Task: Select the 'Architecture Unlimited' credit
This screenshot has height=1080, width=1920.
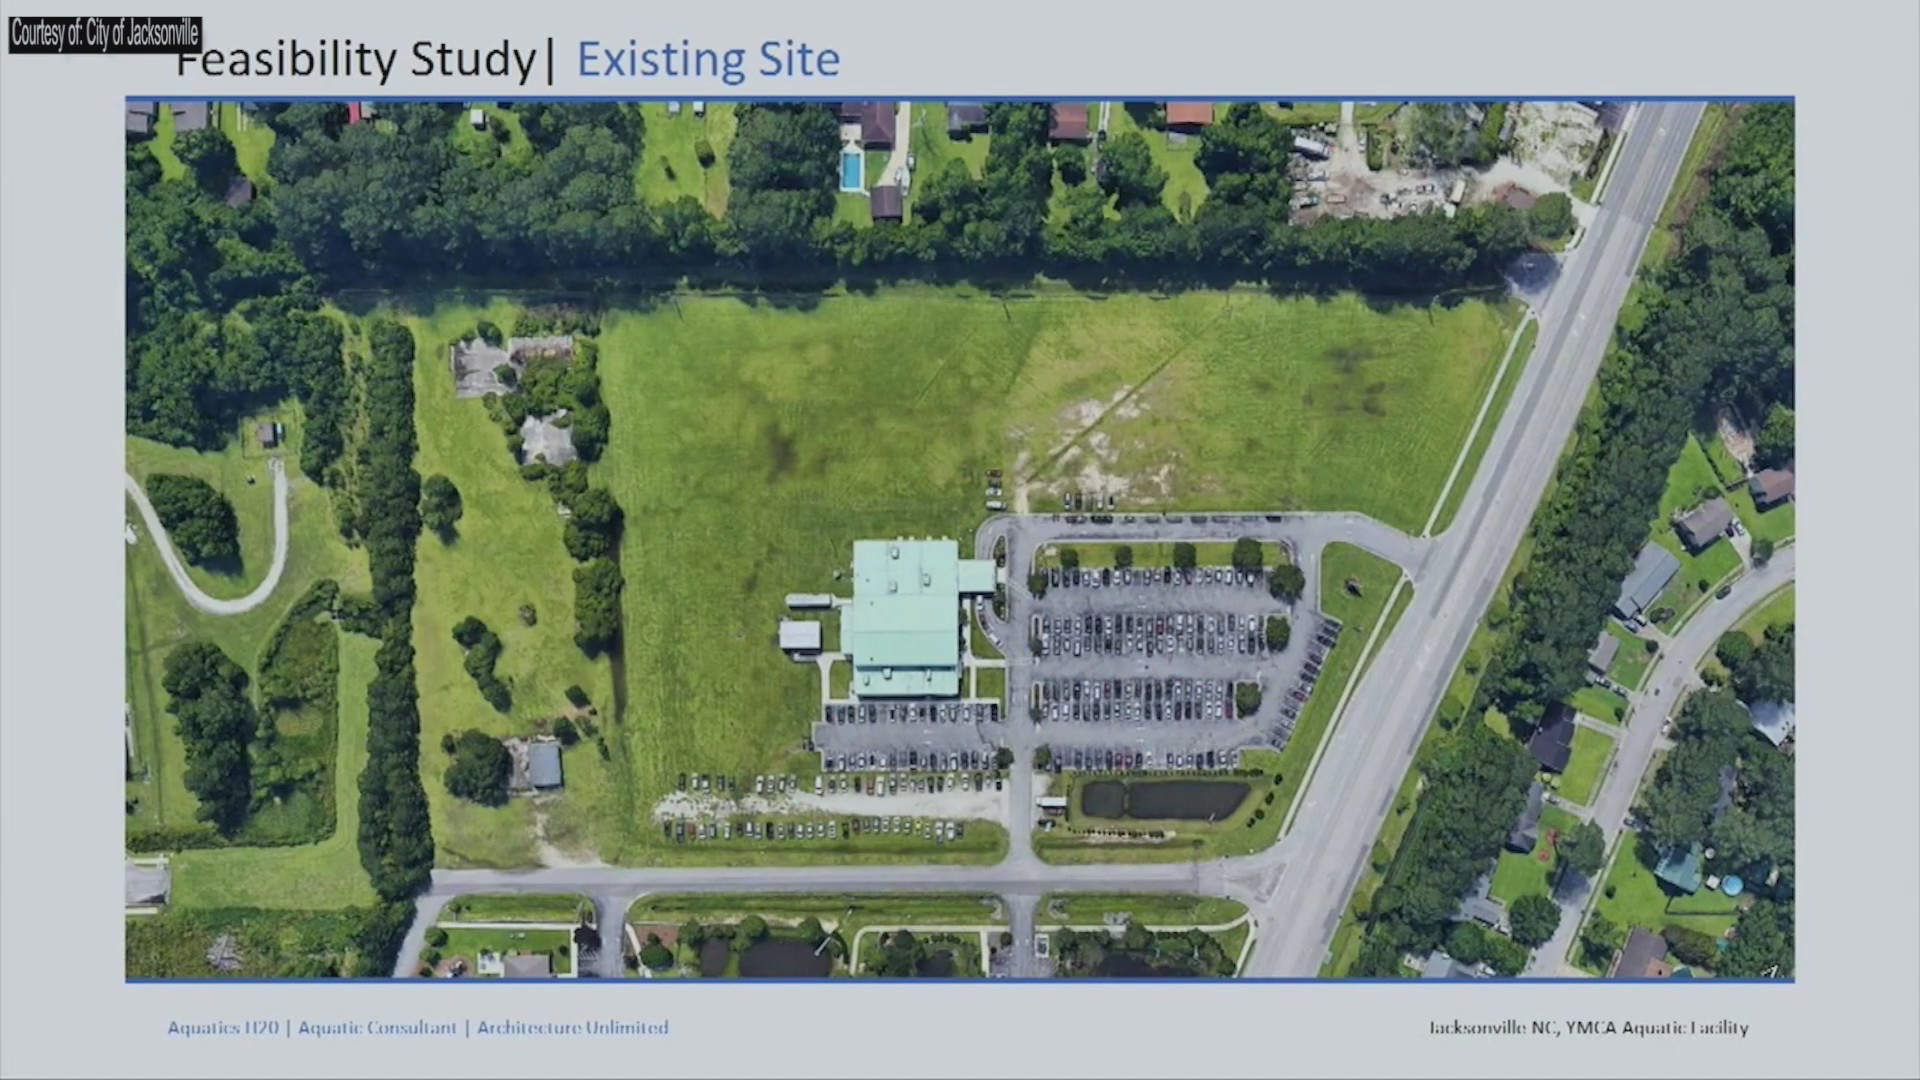Action: click(x=572, y=1027)
